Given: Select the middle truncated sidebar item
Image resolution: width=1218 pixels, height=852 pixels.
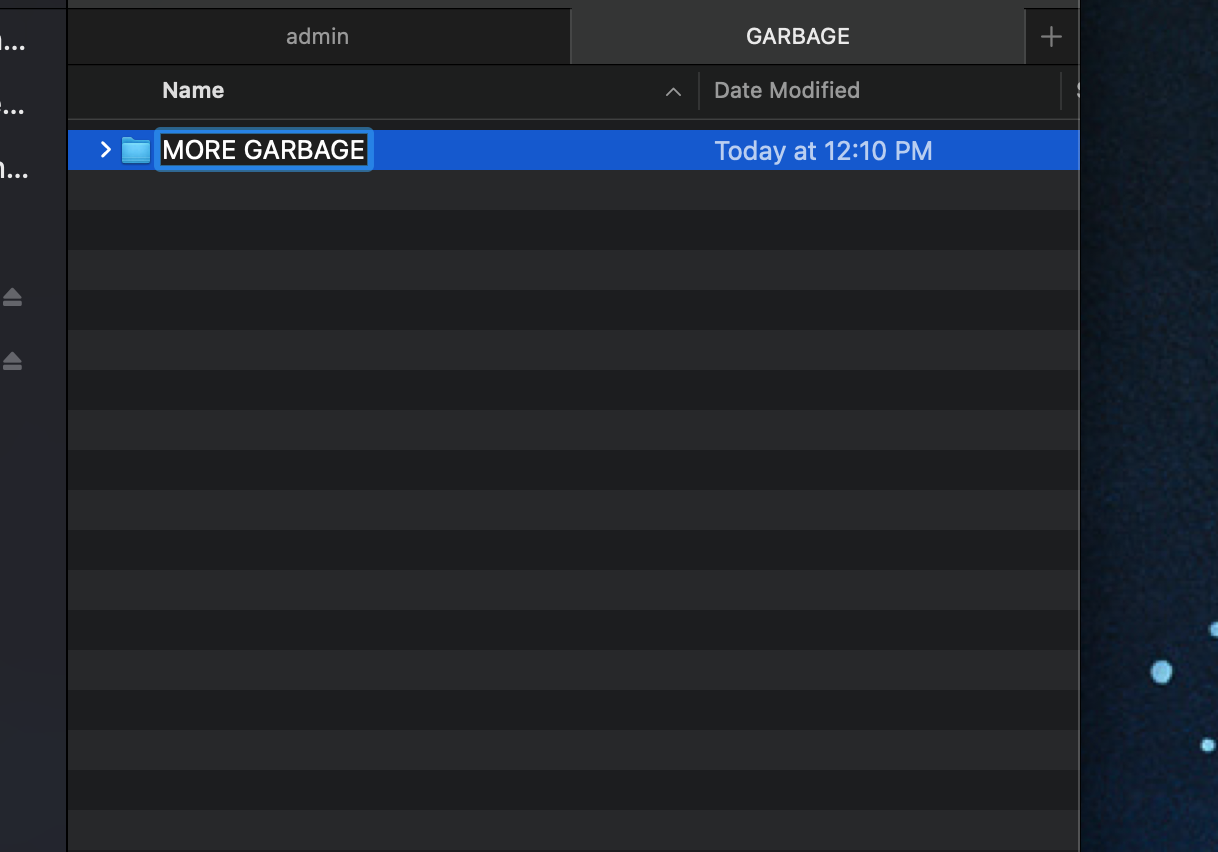Looking at the screenshot, I should 13,107.
